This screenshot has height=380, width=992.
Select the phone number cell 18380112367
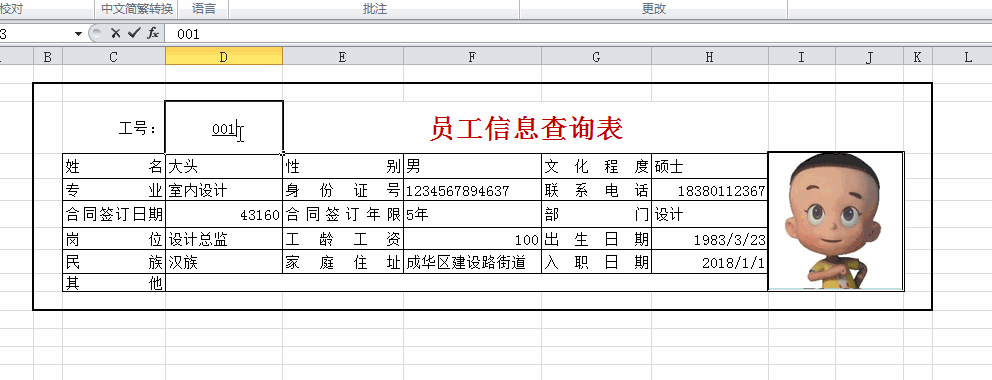(x=709, y=190)
